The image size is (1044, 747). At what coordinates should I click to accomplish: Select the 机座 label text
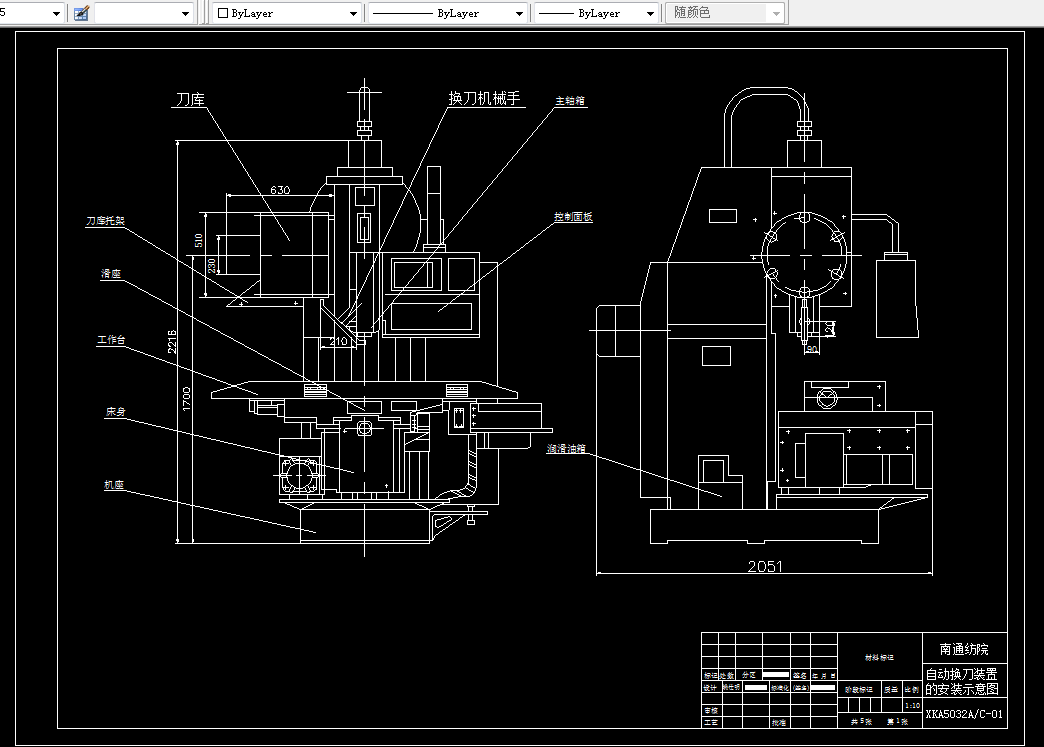114,485
